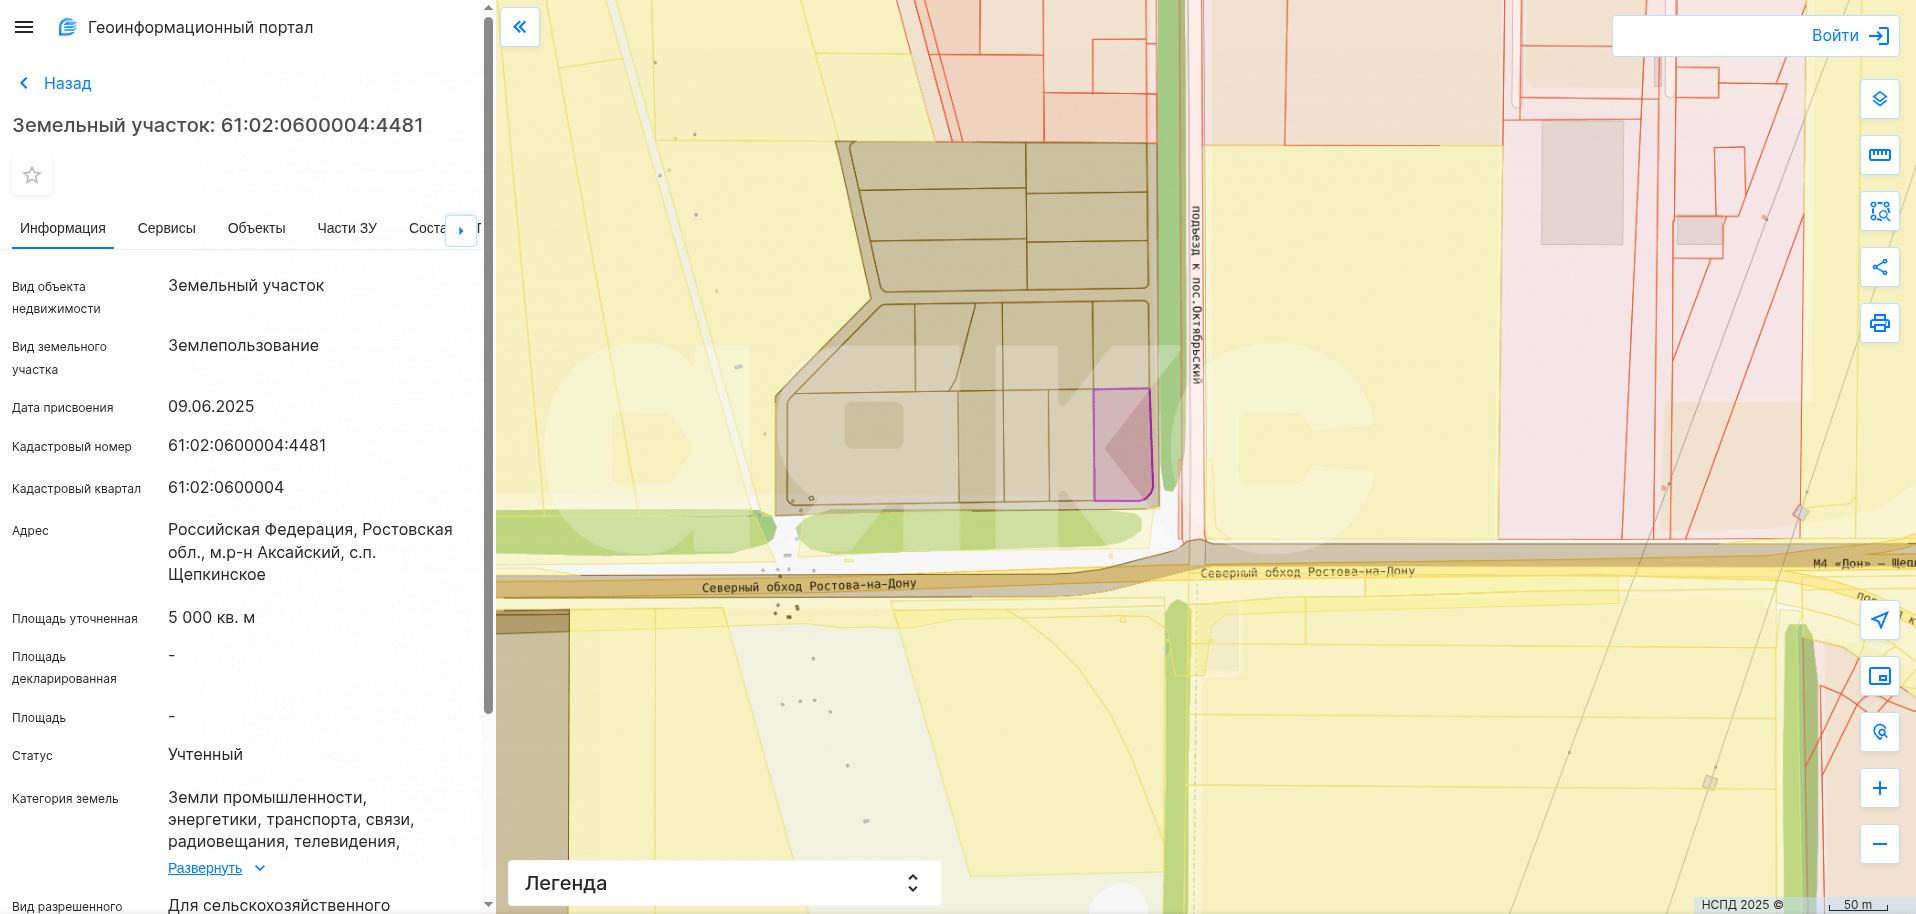Click the Войти login button
1916x914 pixels.
coord(1849,36)
